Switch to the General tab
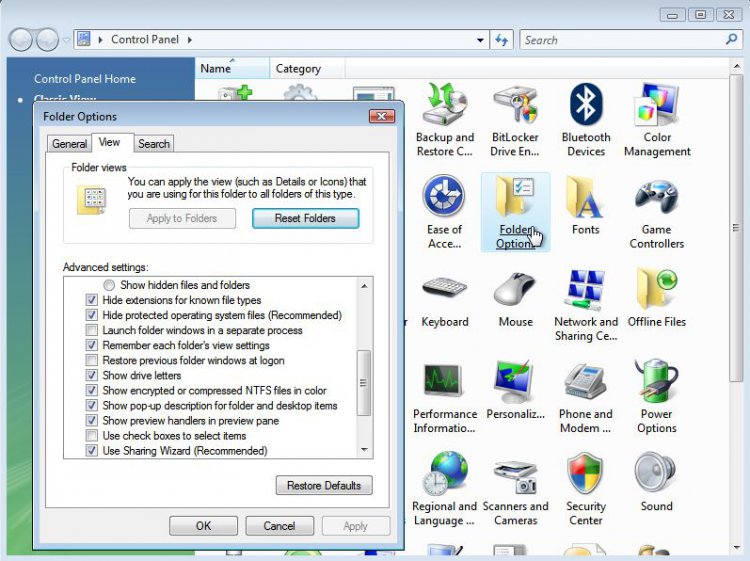 [69, 143]
